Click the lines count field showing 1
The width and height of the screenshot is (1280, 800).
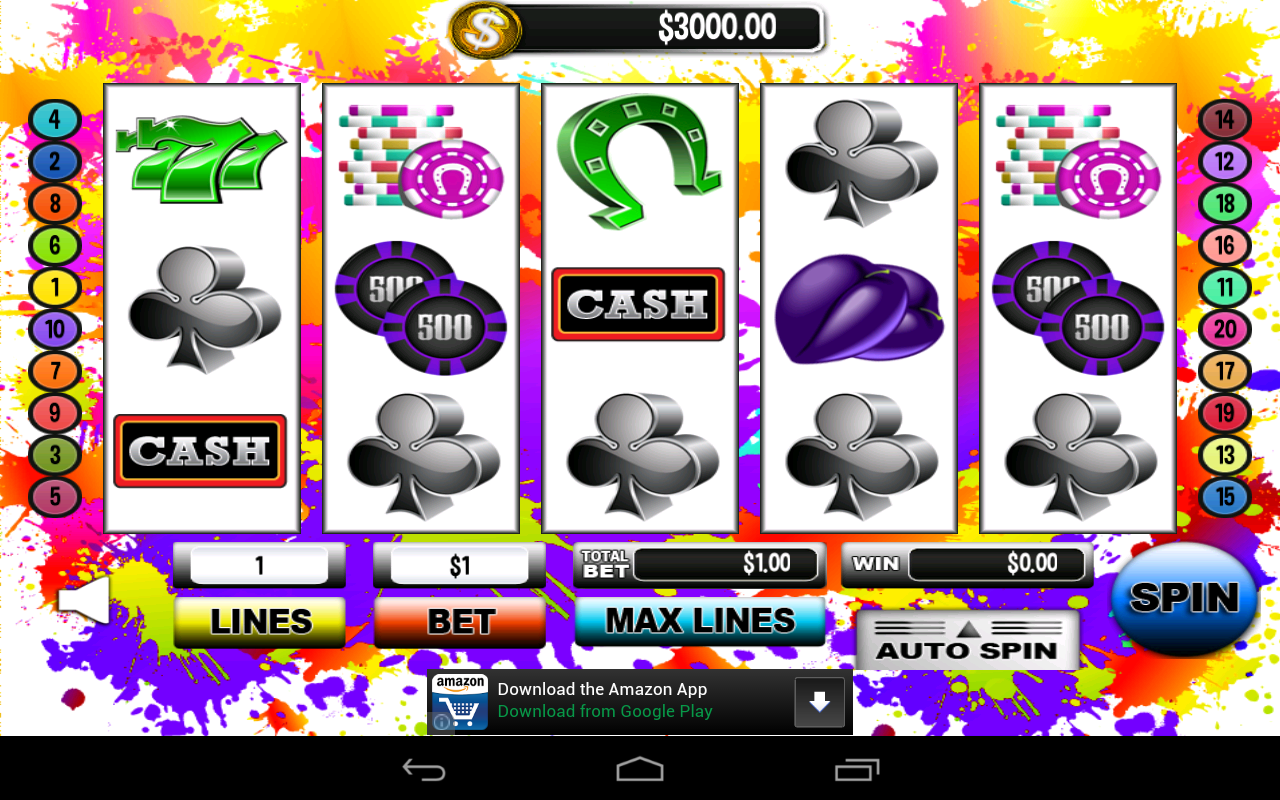point(259,566)
